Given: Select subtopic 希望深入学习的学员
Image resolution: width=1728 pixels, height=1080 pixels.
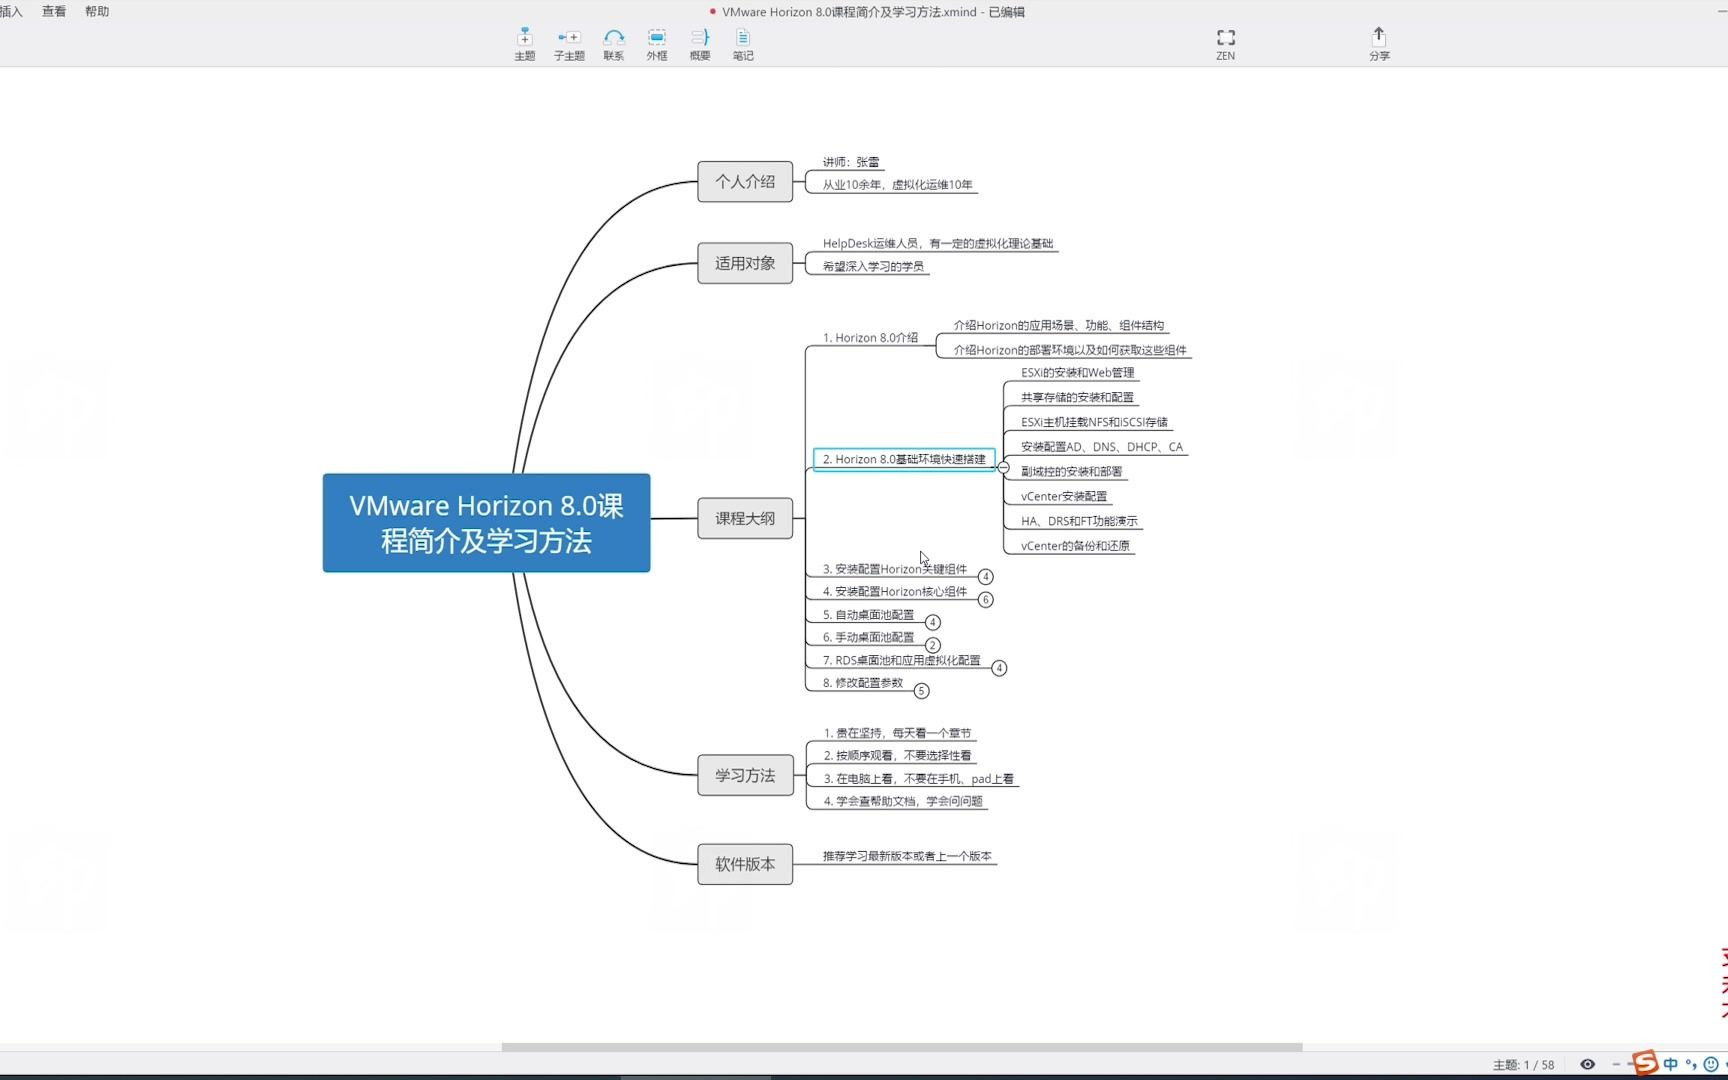Looking at the screenshot, I should pos(873,266).
